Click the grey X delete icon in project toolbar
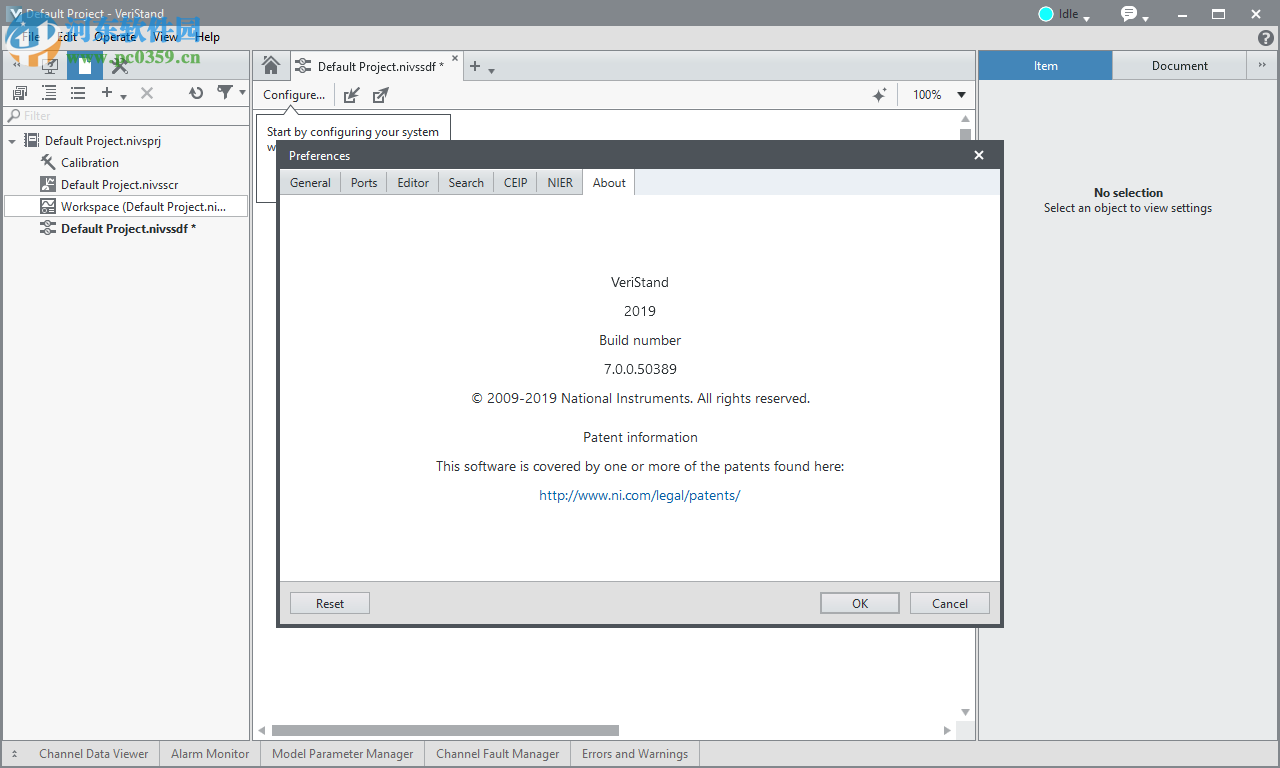This screenshot has height=768, width=1280. [147, 93]
